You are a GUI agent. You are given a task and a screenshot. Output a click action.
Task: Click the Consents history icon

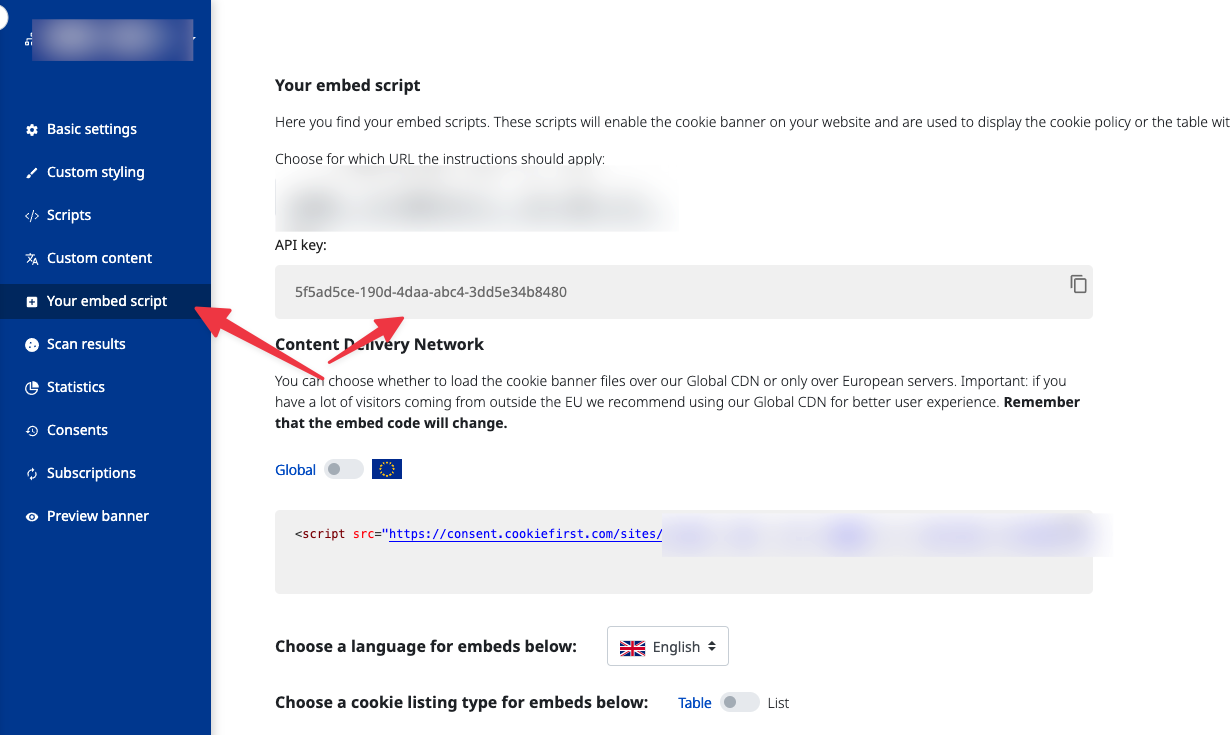coord(32,431)
